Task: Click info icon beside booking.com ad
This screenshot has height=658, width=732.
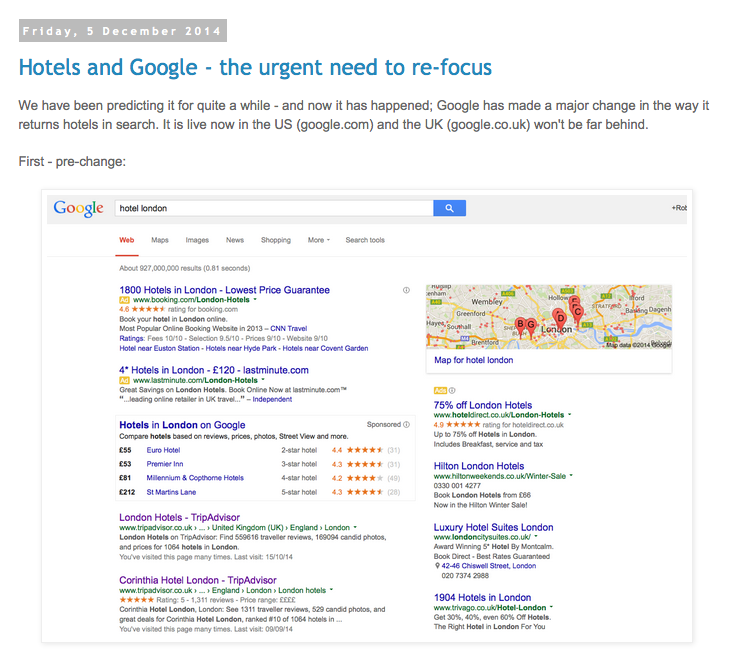Action: [406, 290]
